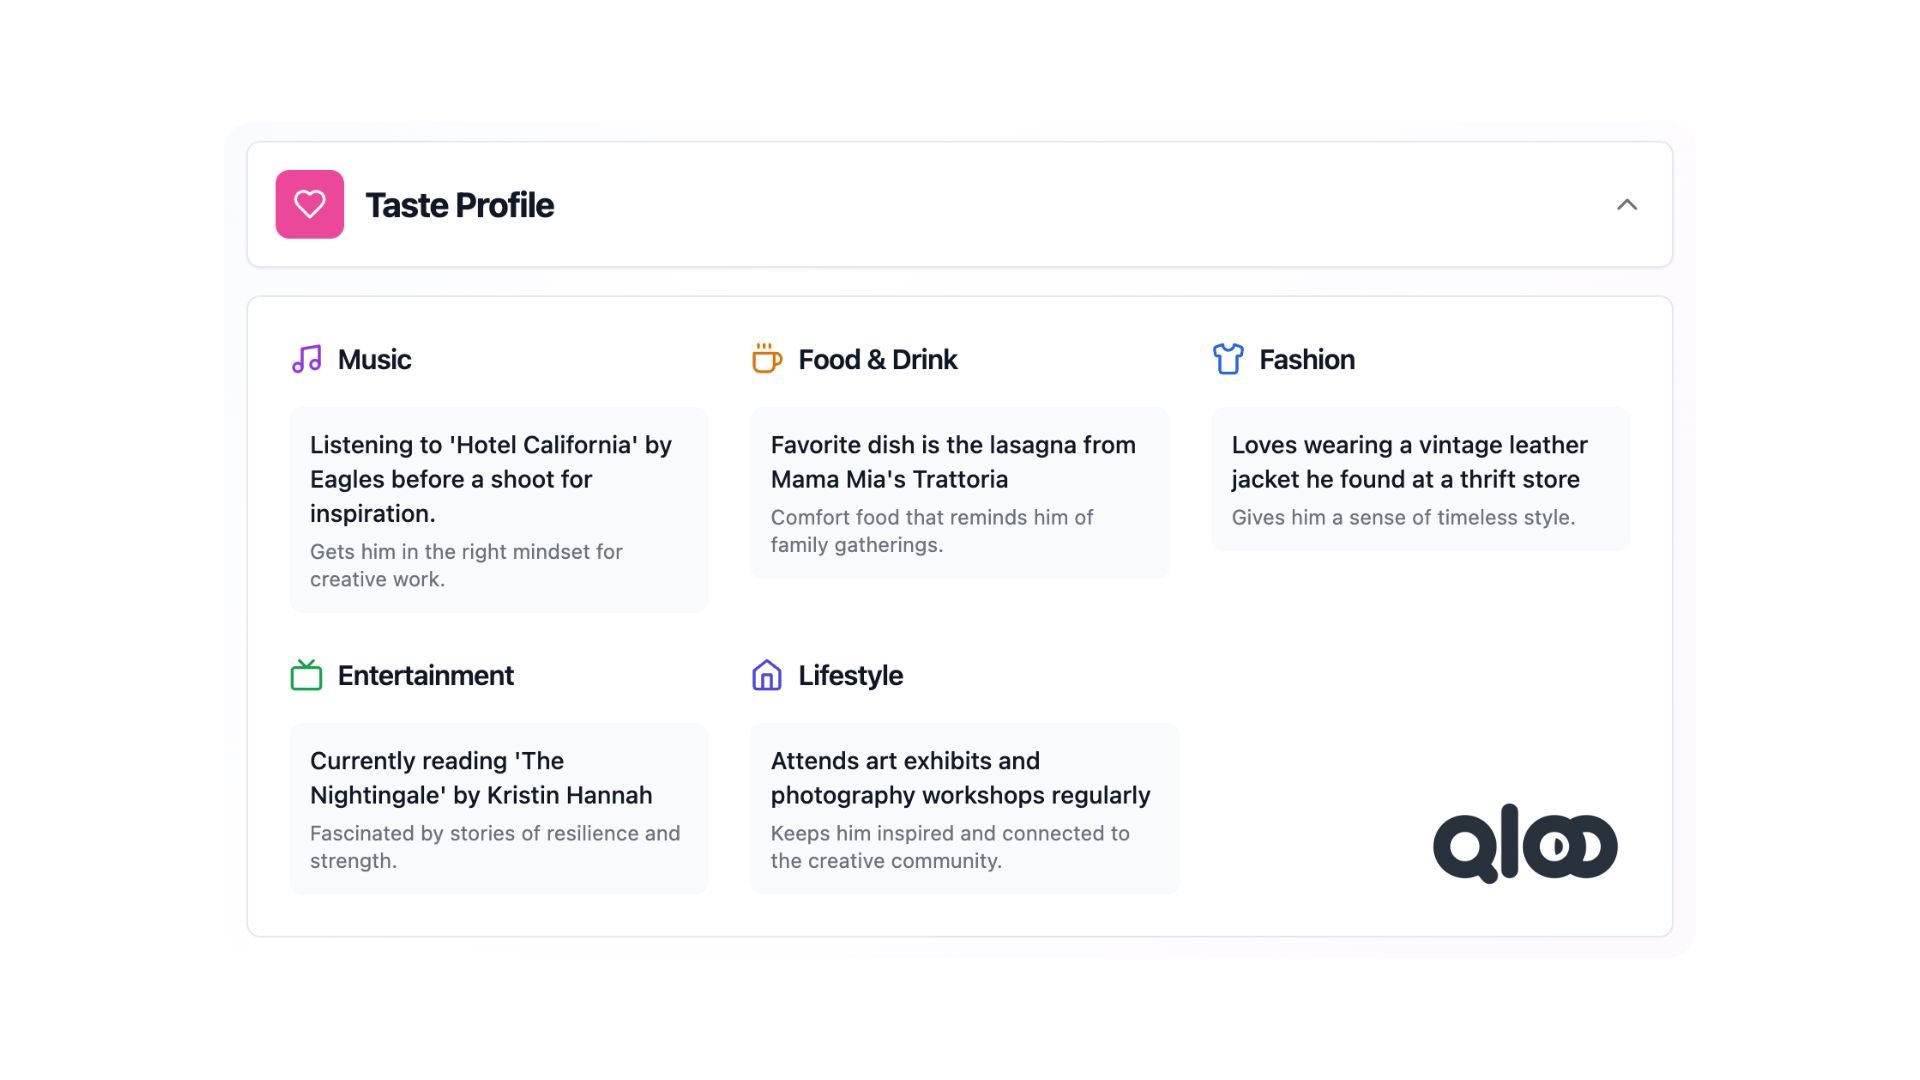Click the purple house Lifestyle icon
The height and width of the screenshot is (1080, 1920).
tap(766, 676)
